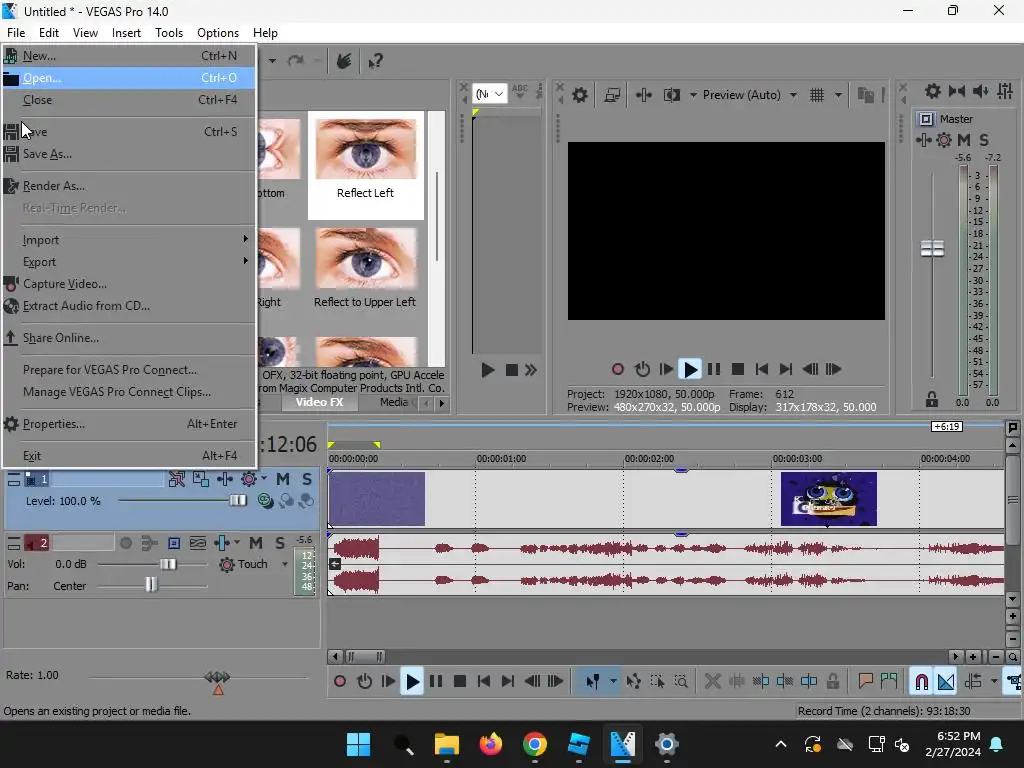Toggle downmix output icon in Master panel
This screenshot has height=768, width=1024.
pos(957,91)
